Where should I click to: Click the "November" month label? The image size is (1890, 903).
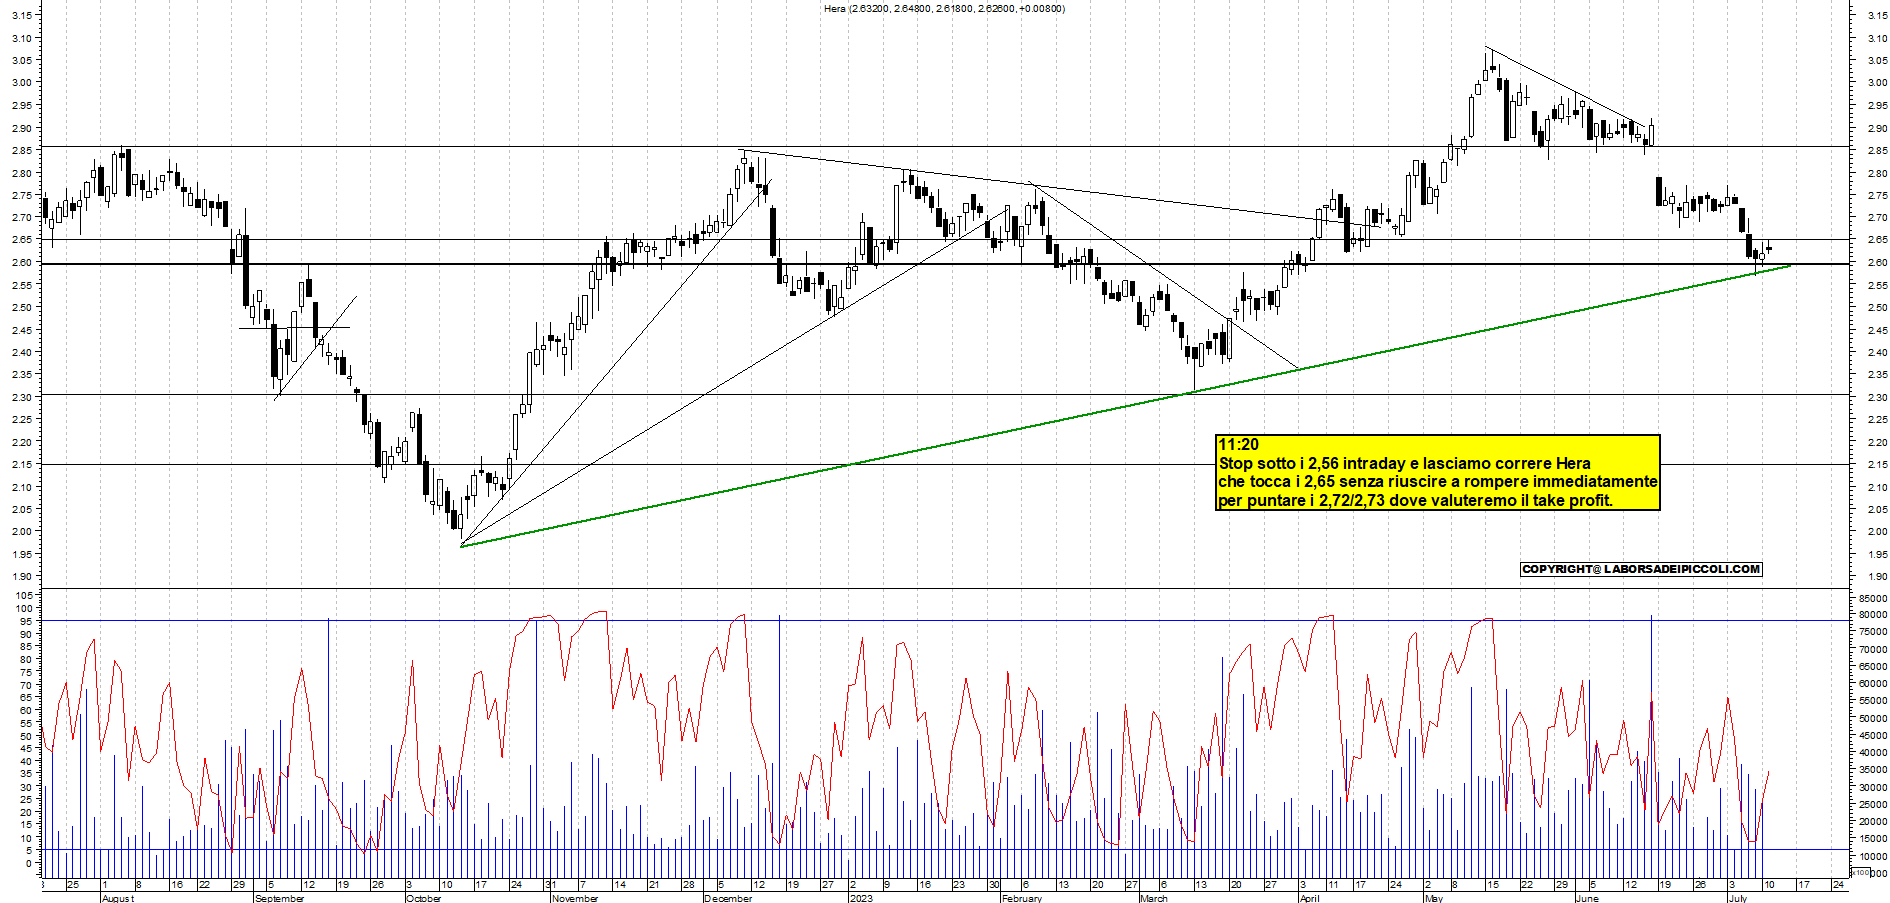[x=575, y=898]
